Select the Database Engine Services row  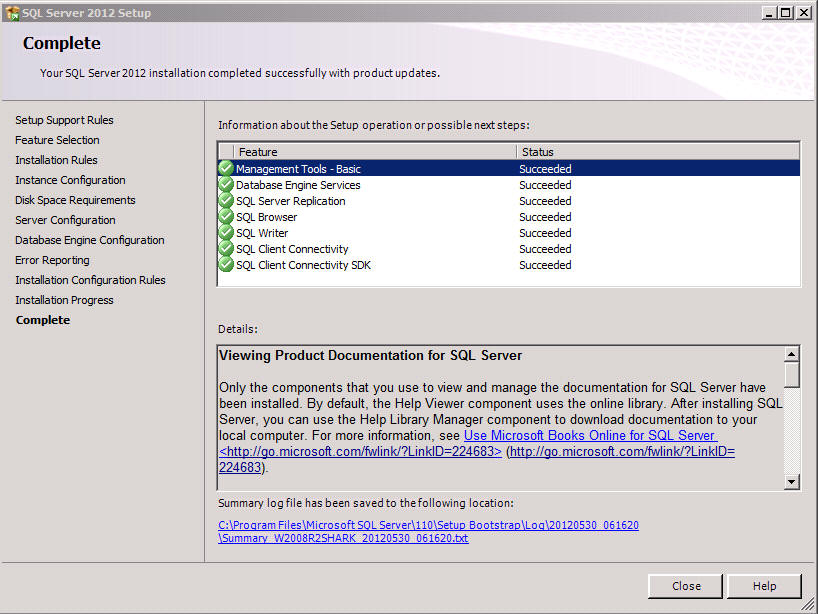509,185
